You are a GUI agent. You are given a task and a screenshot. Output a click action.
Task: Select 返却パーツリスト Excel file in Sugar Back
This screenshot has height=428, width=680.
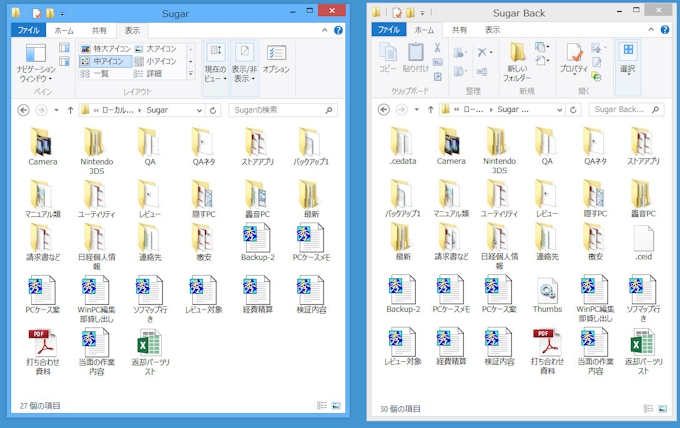(643, 351)
